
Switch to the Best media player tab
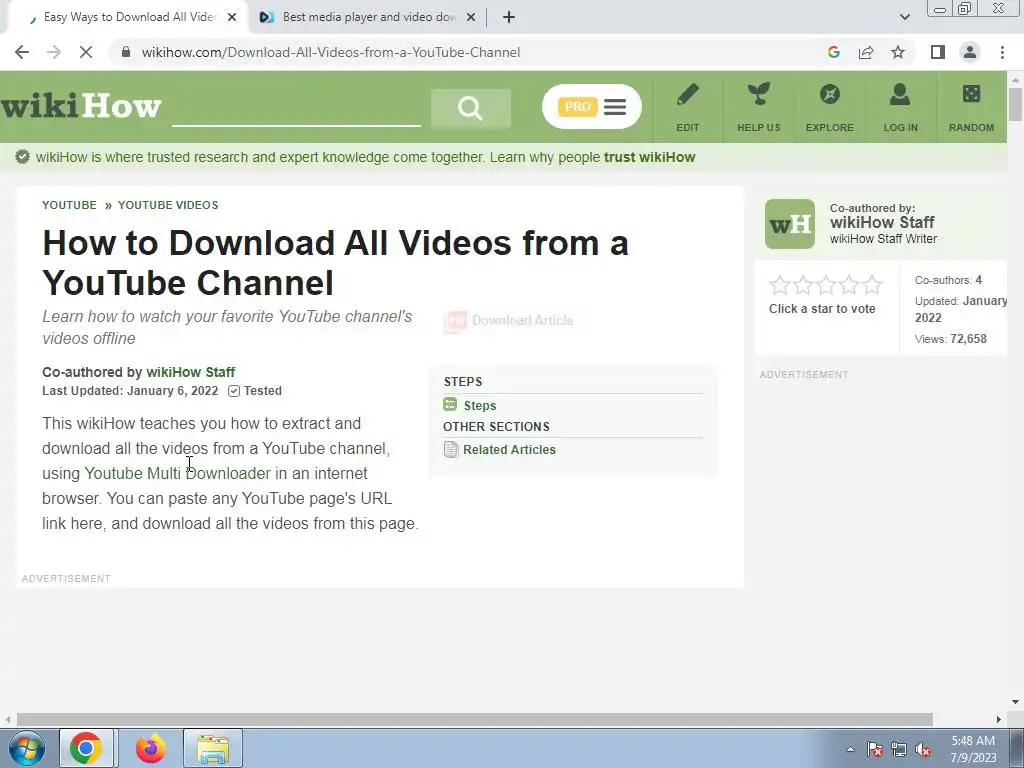pyautogui.click(x=368, y=17)
